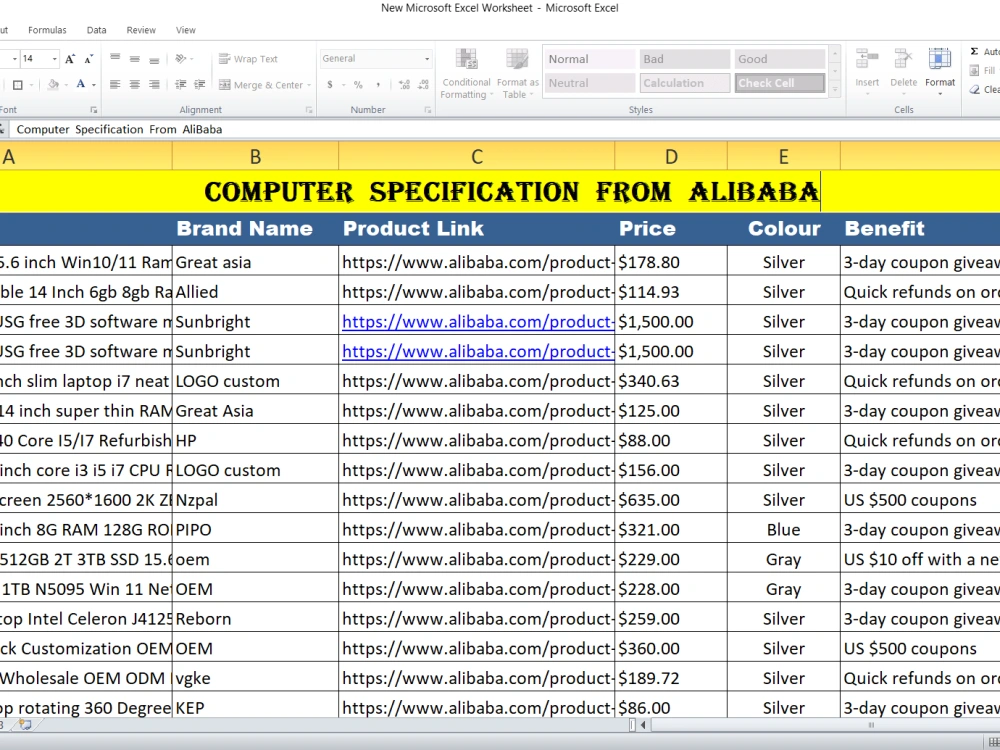Screen dimensions: 1000x750
Task: Click the AutoSum sigma icon
Action: tap(974, 51)
